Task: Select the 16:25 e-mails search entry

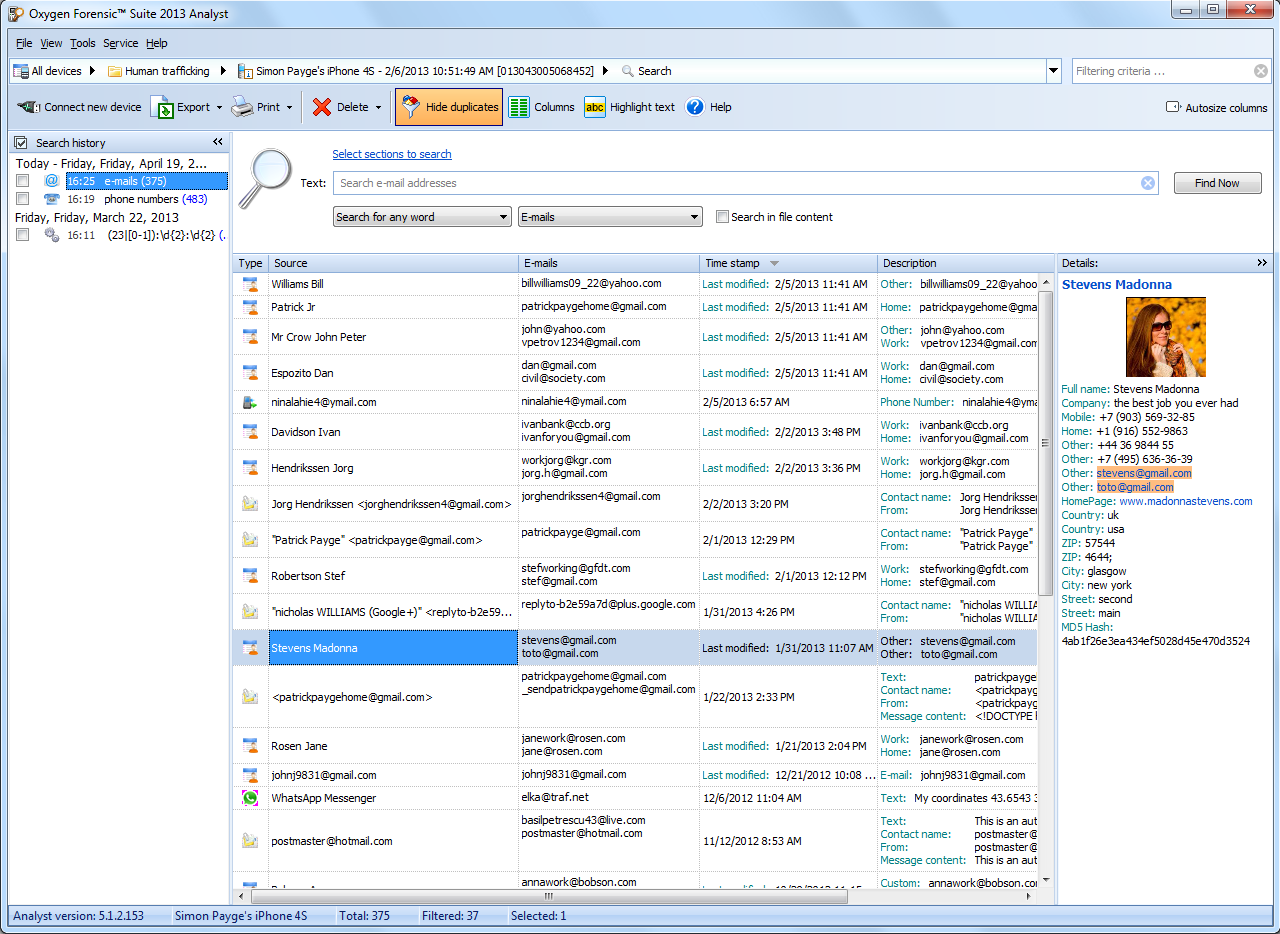Action: click(x=146, y=181)
